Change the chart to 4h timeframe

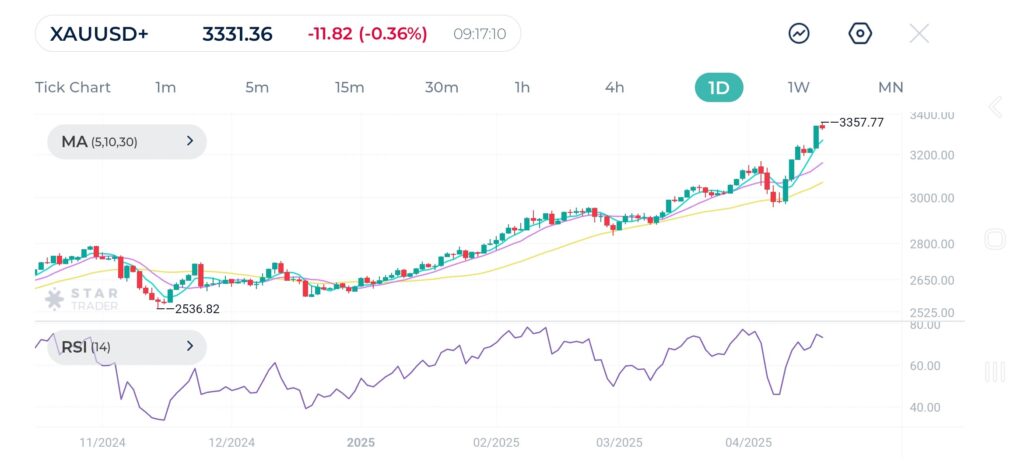tap(614, 87)
